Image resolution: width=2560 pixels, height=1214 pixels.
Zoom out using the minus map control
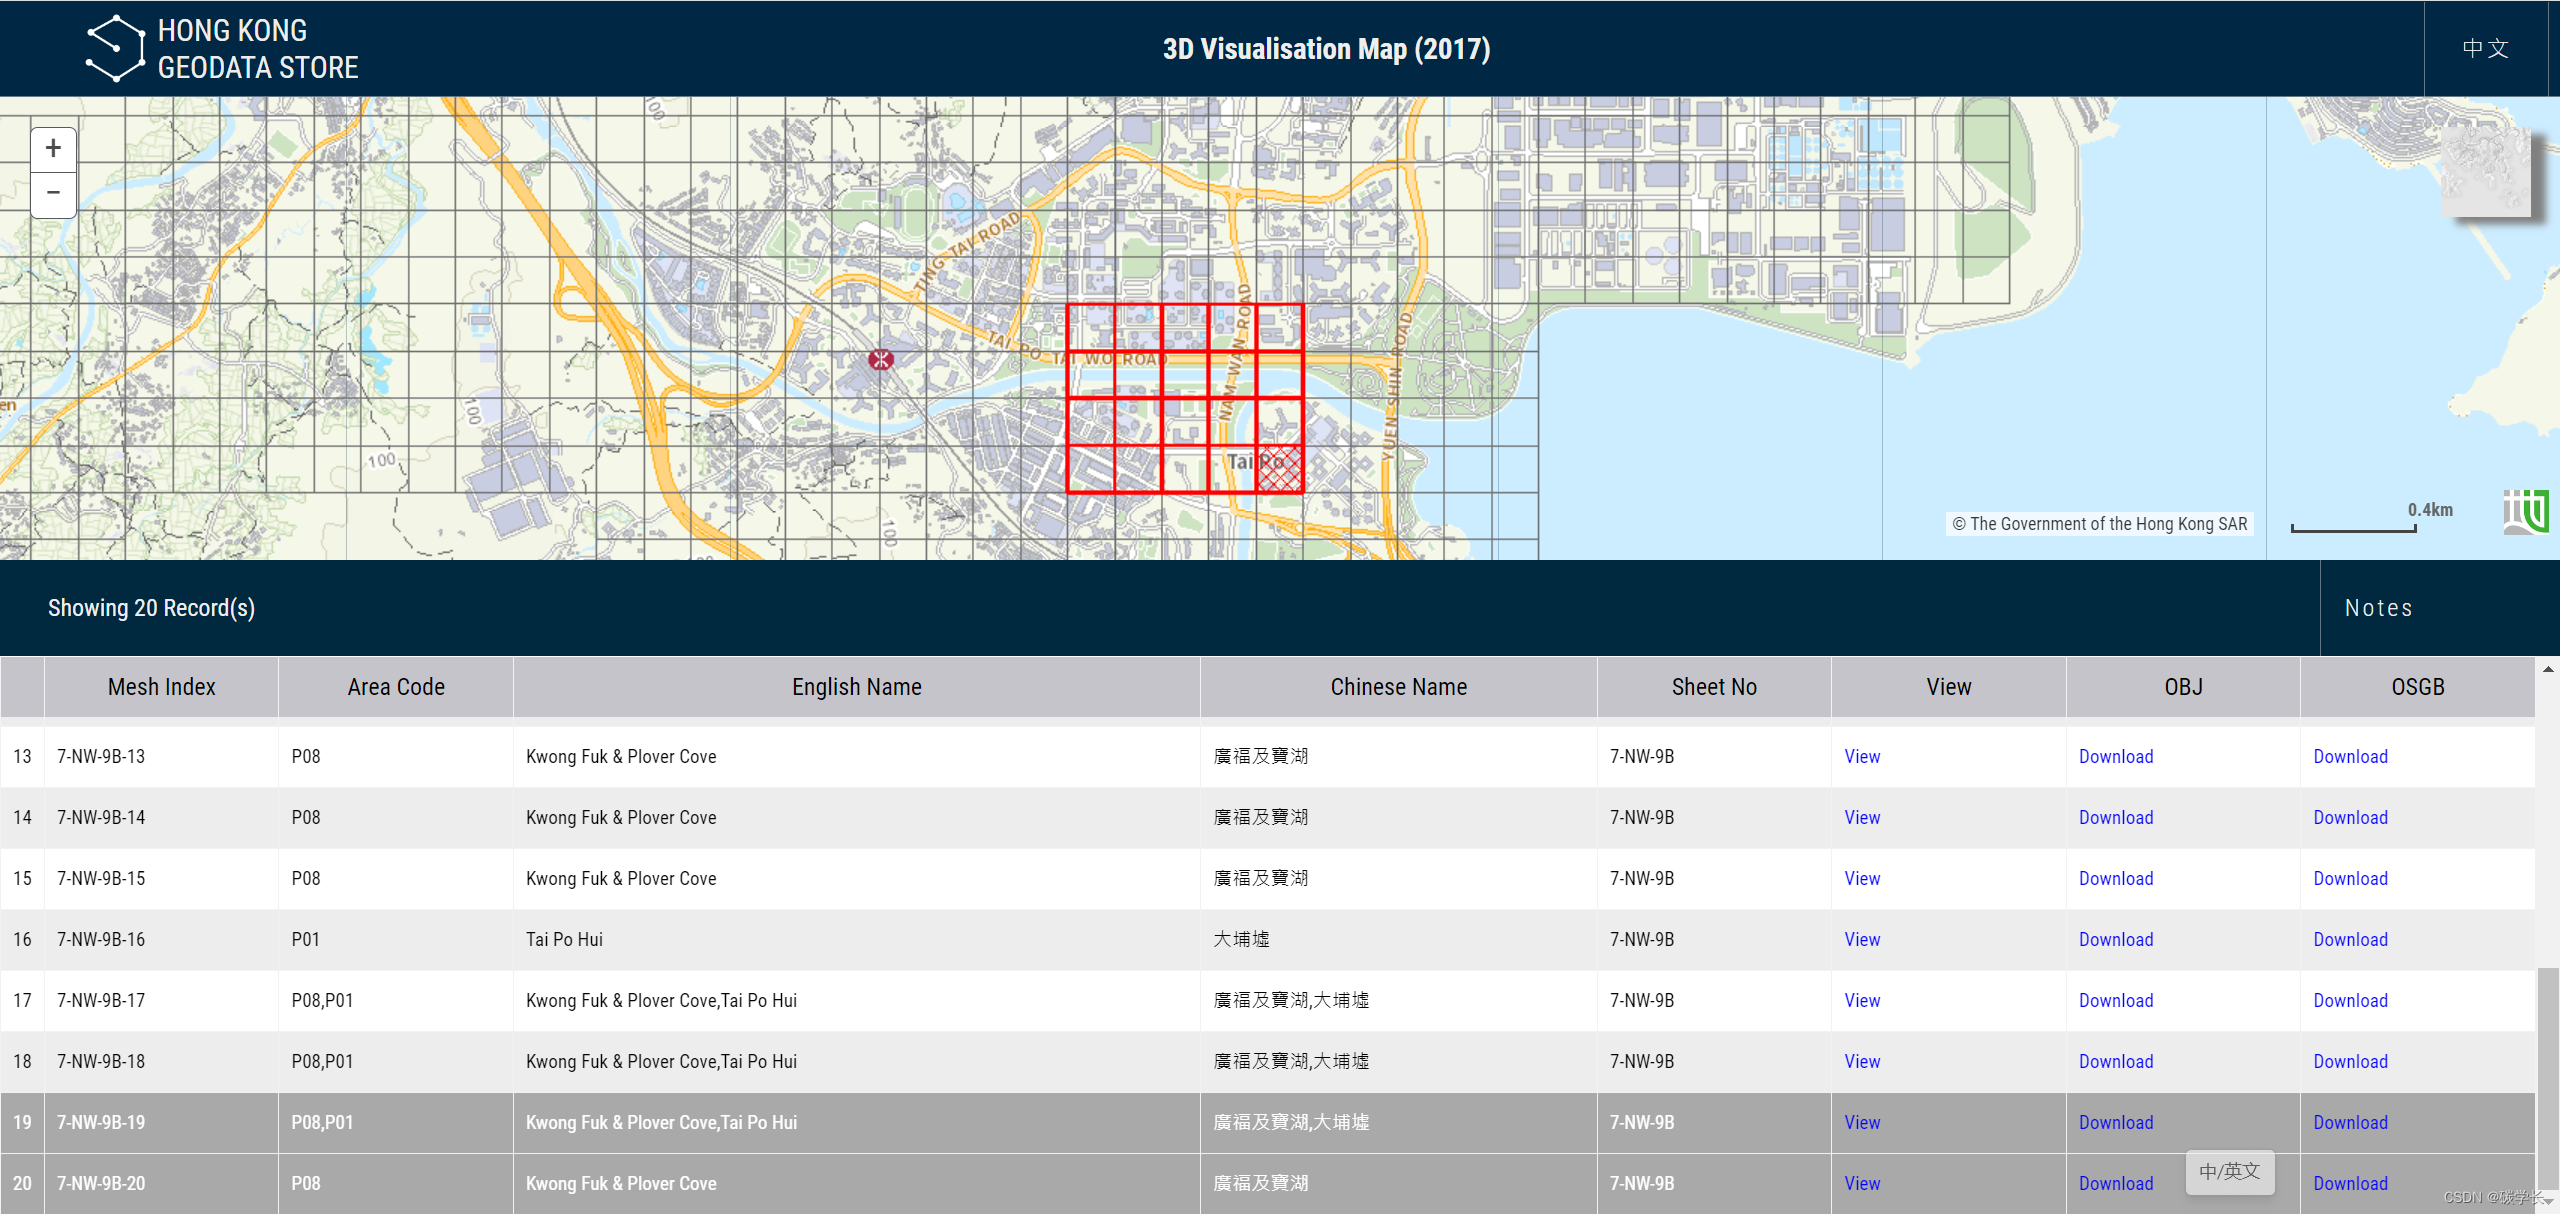[x=52, y=193]
